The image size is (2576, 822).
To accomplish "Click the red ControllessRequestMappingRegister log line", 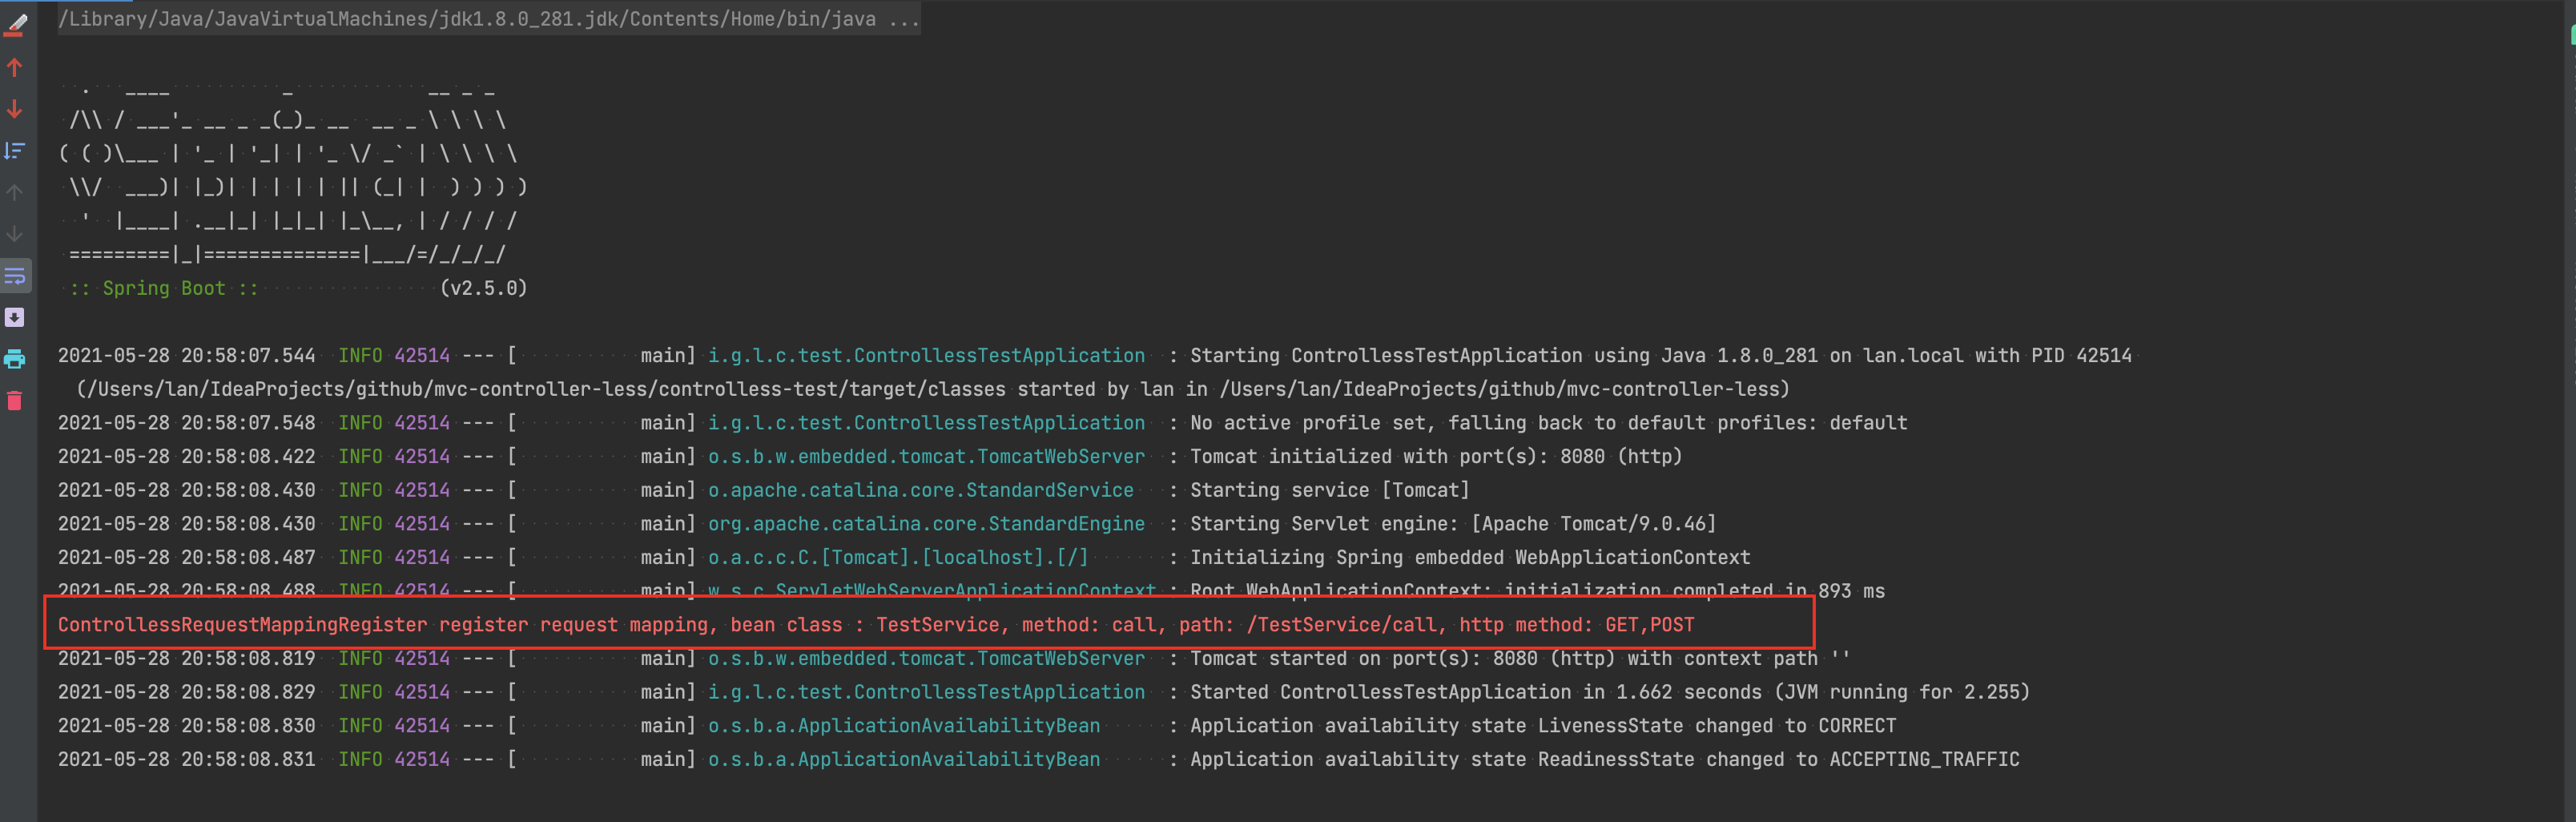I will click(876, 625).
